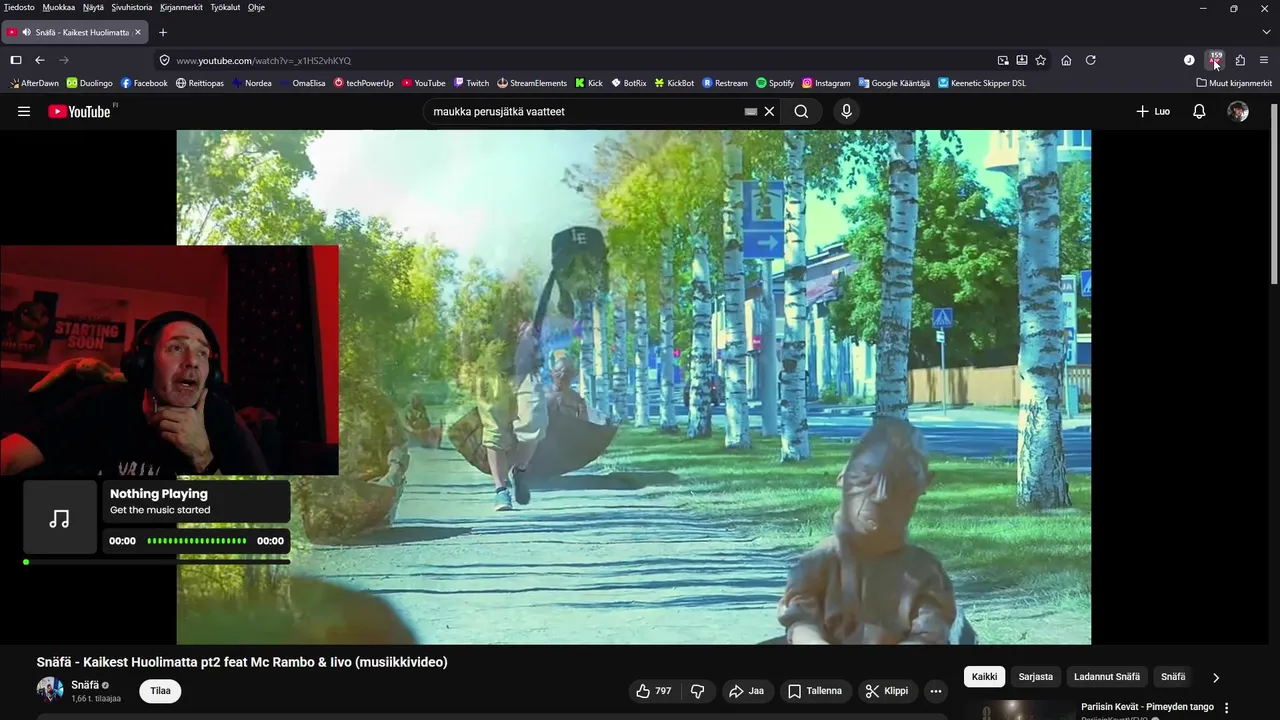Open the StreamElements bookmark
The height and width of the screenshot is (720, 1280).
point(532,83)
